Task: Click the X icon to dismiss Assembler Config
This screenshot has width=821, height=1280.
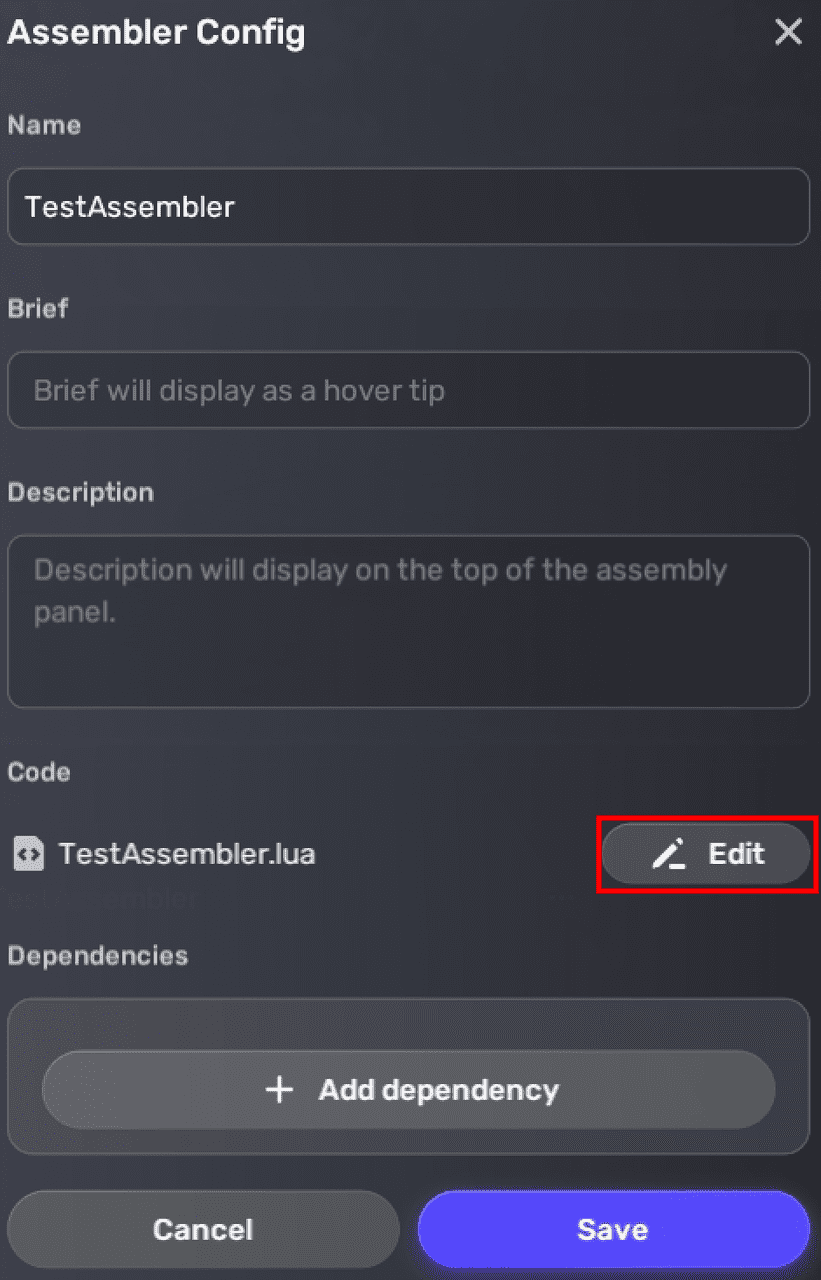Action: pos(788,32)
